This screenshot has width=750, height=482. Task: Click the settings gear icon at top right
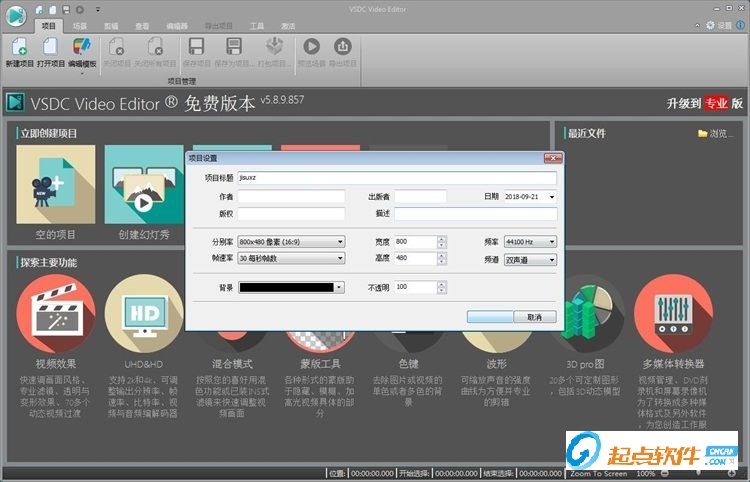click(710, 25)
